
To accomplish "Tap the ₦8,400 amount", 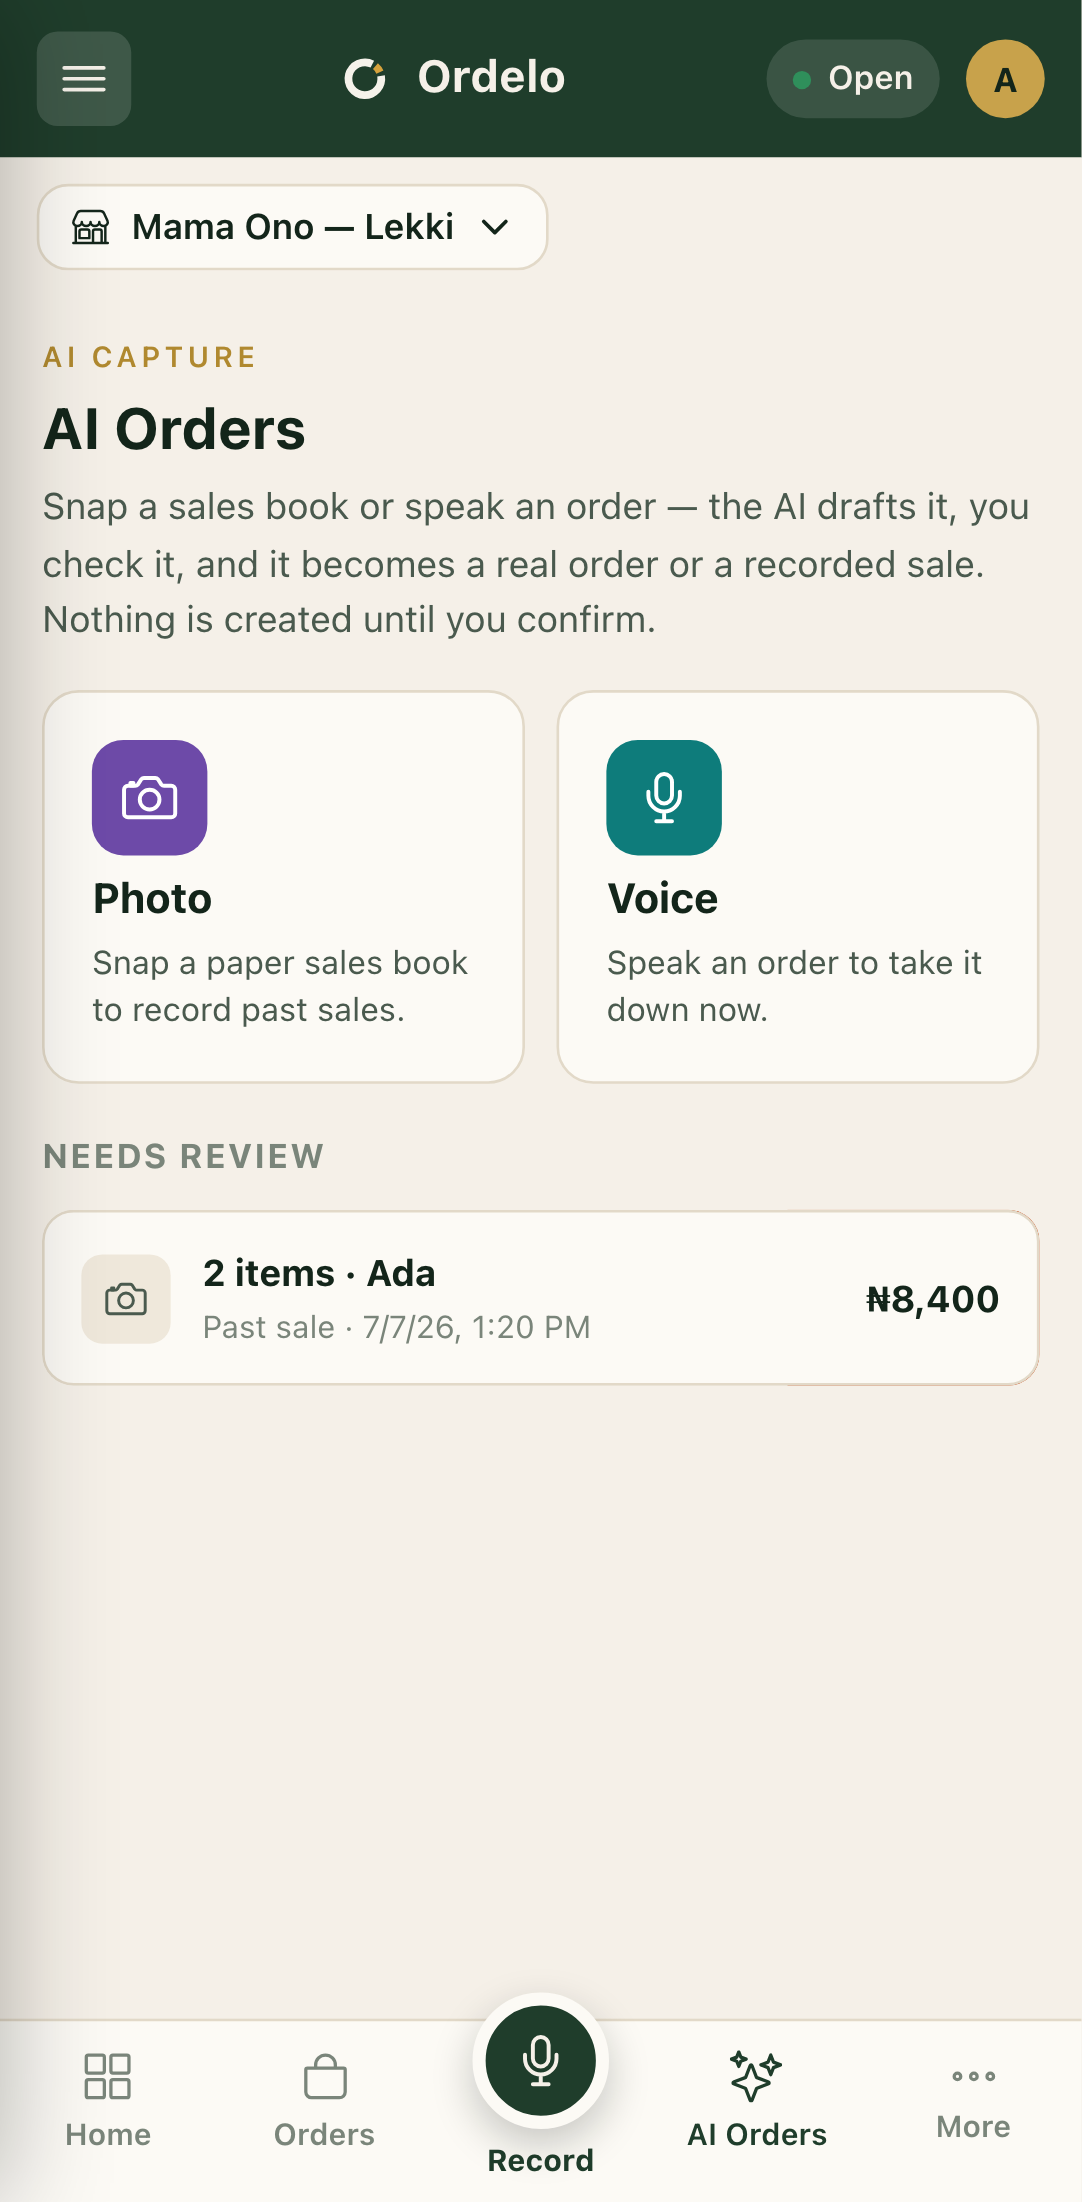I will point(932,1299).
